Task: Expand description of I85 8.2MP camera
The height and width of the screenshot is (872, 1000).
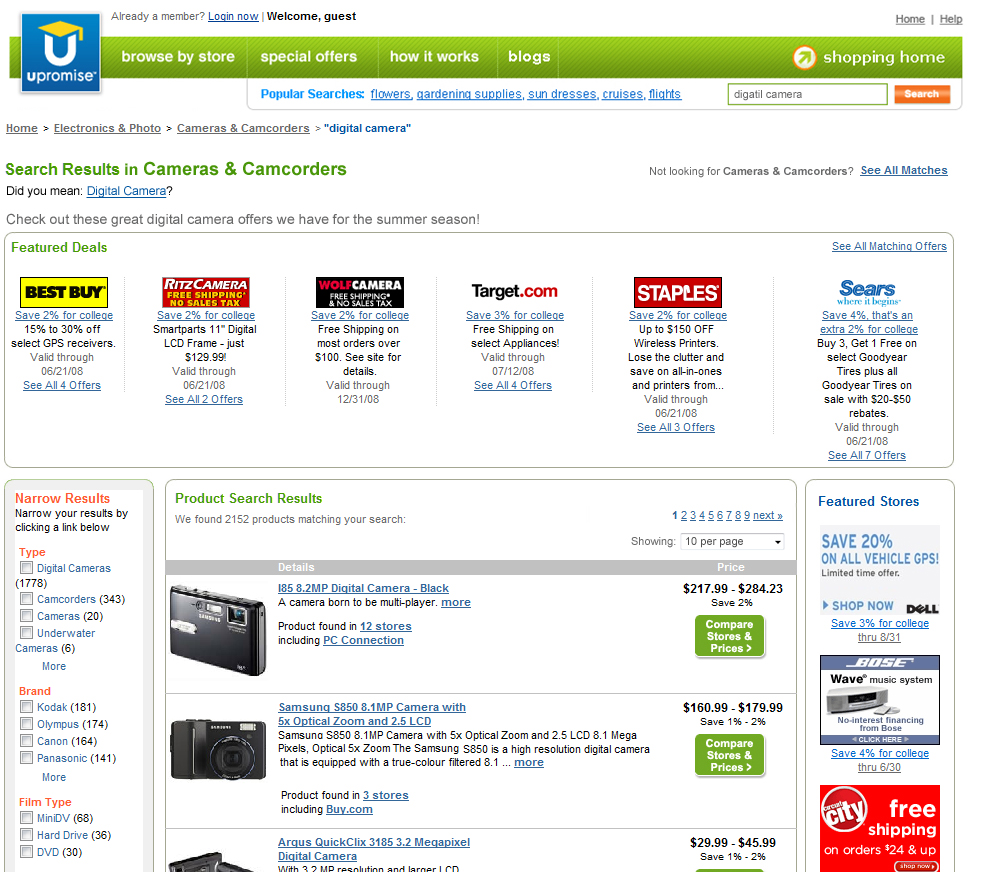Action: [x=456, y=602]
